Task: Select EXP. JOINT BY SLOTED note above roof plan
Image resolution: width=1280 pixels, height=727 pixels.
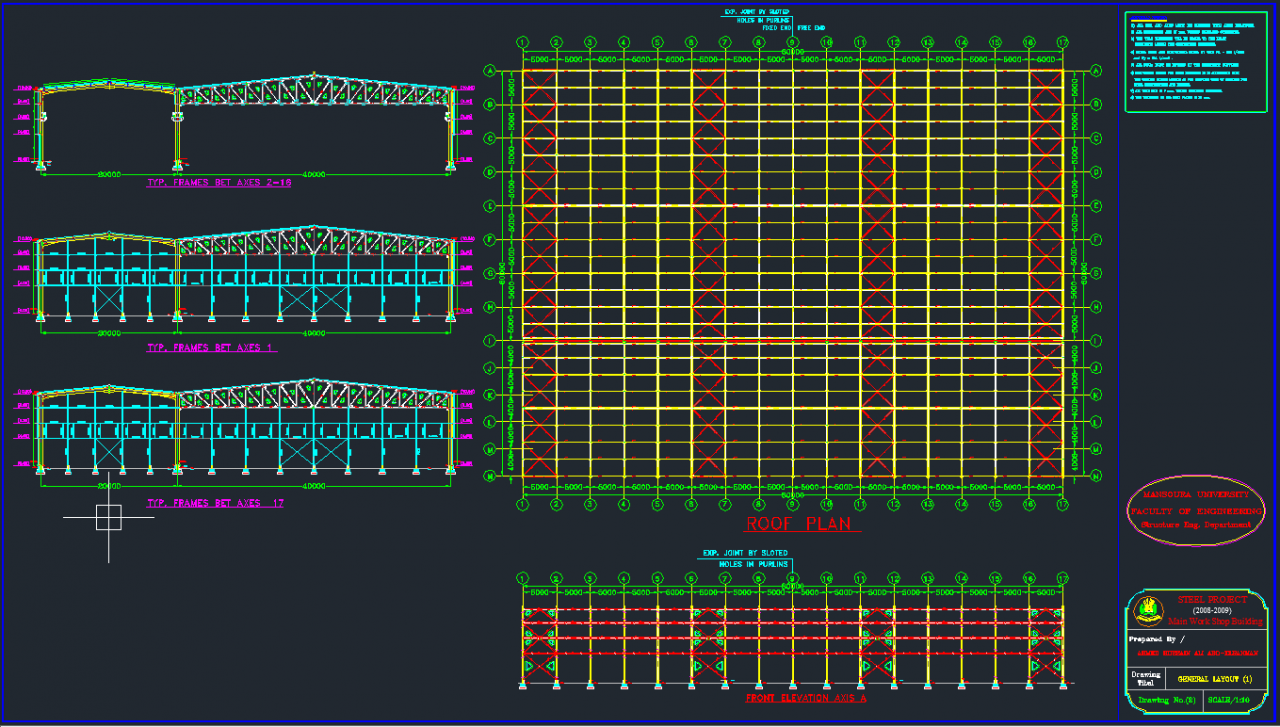Action: point(756,12)
